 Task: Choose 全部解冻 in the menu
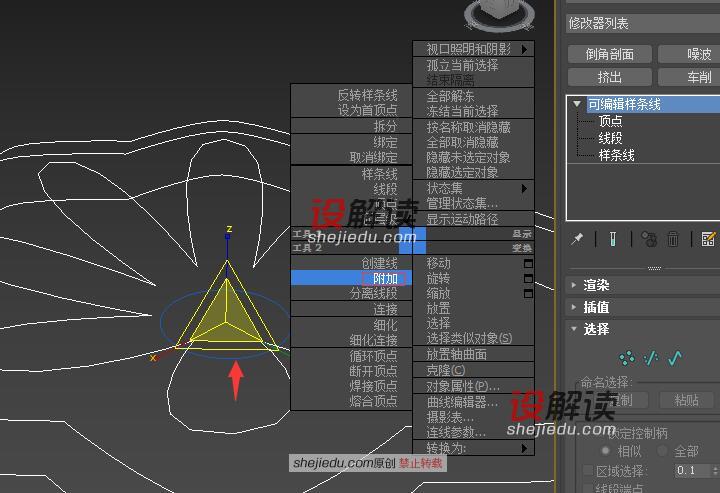coord(473,96)
